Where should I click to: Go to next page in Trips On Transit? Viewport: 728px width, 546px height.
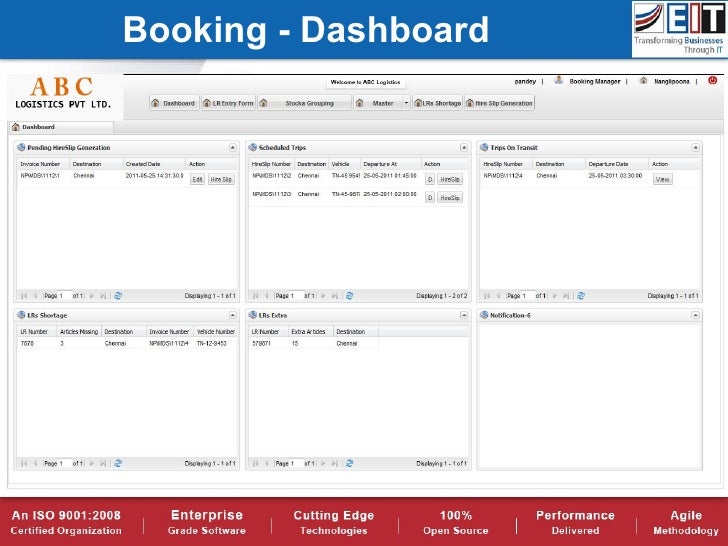[554, 296]
